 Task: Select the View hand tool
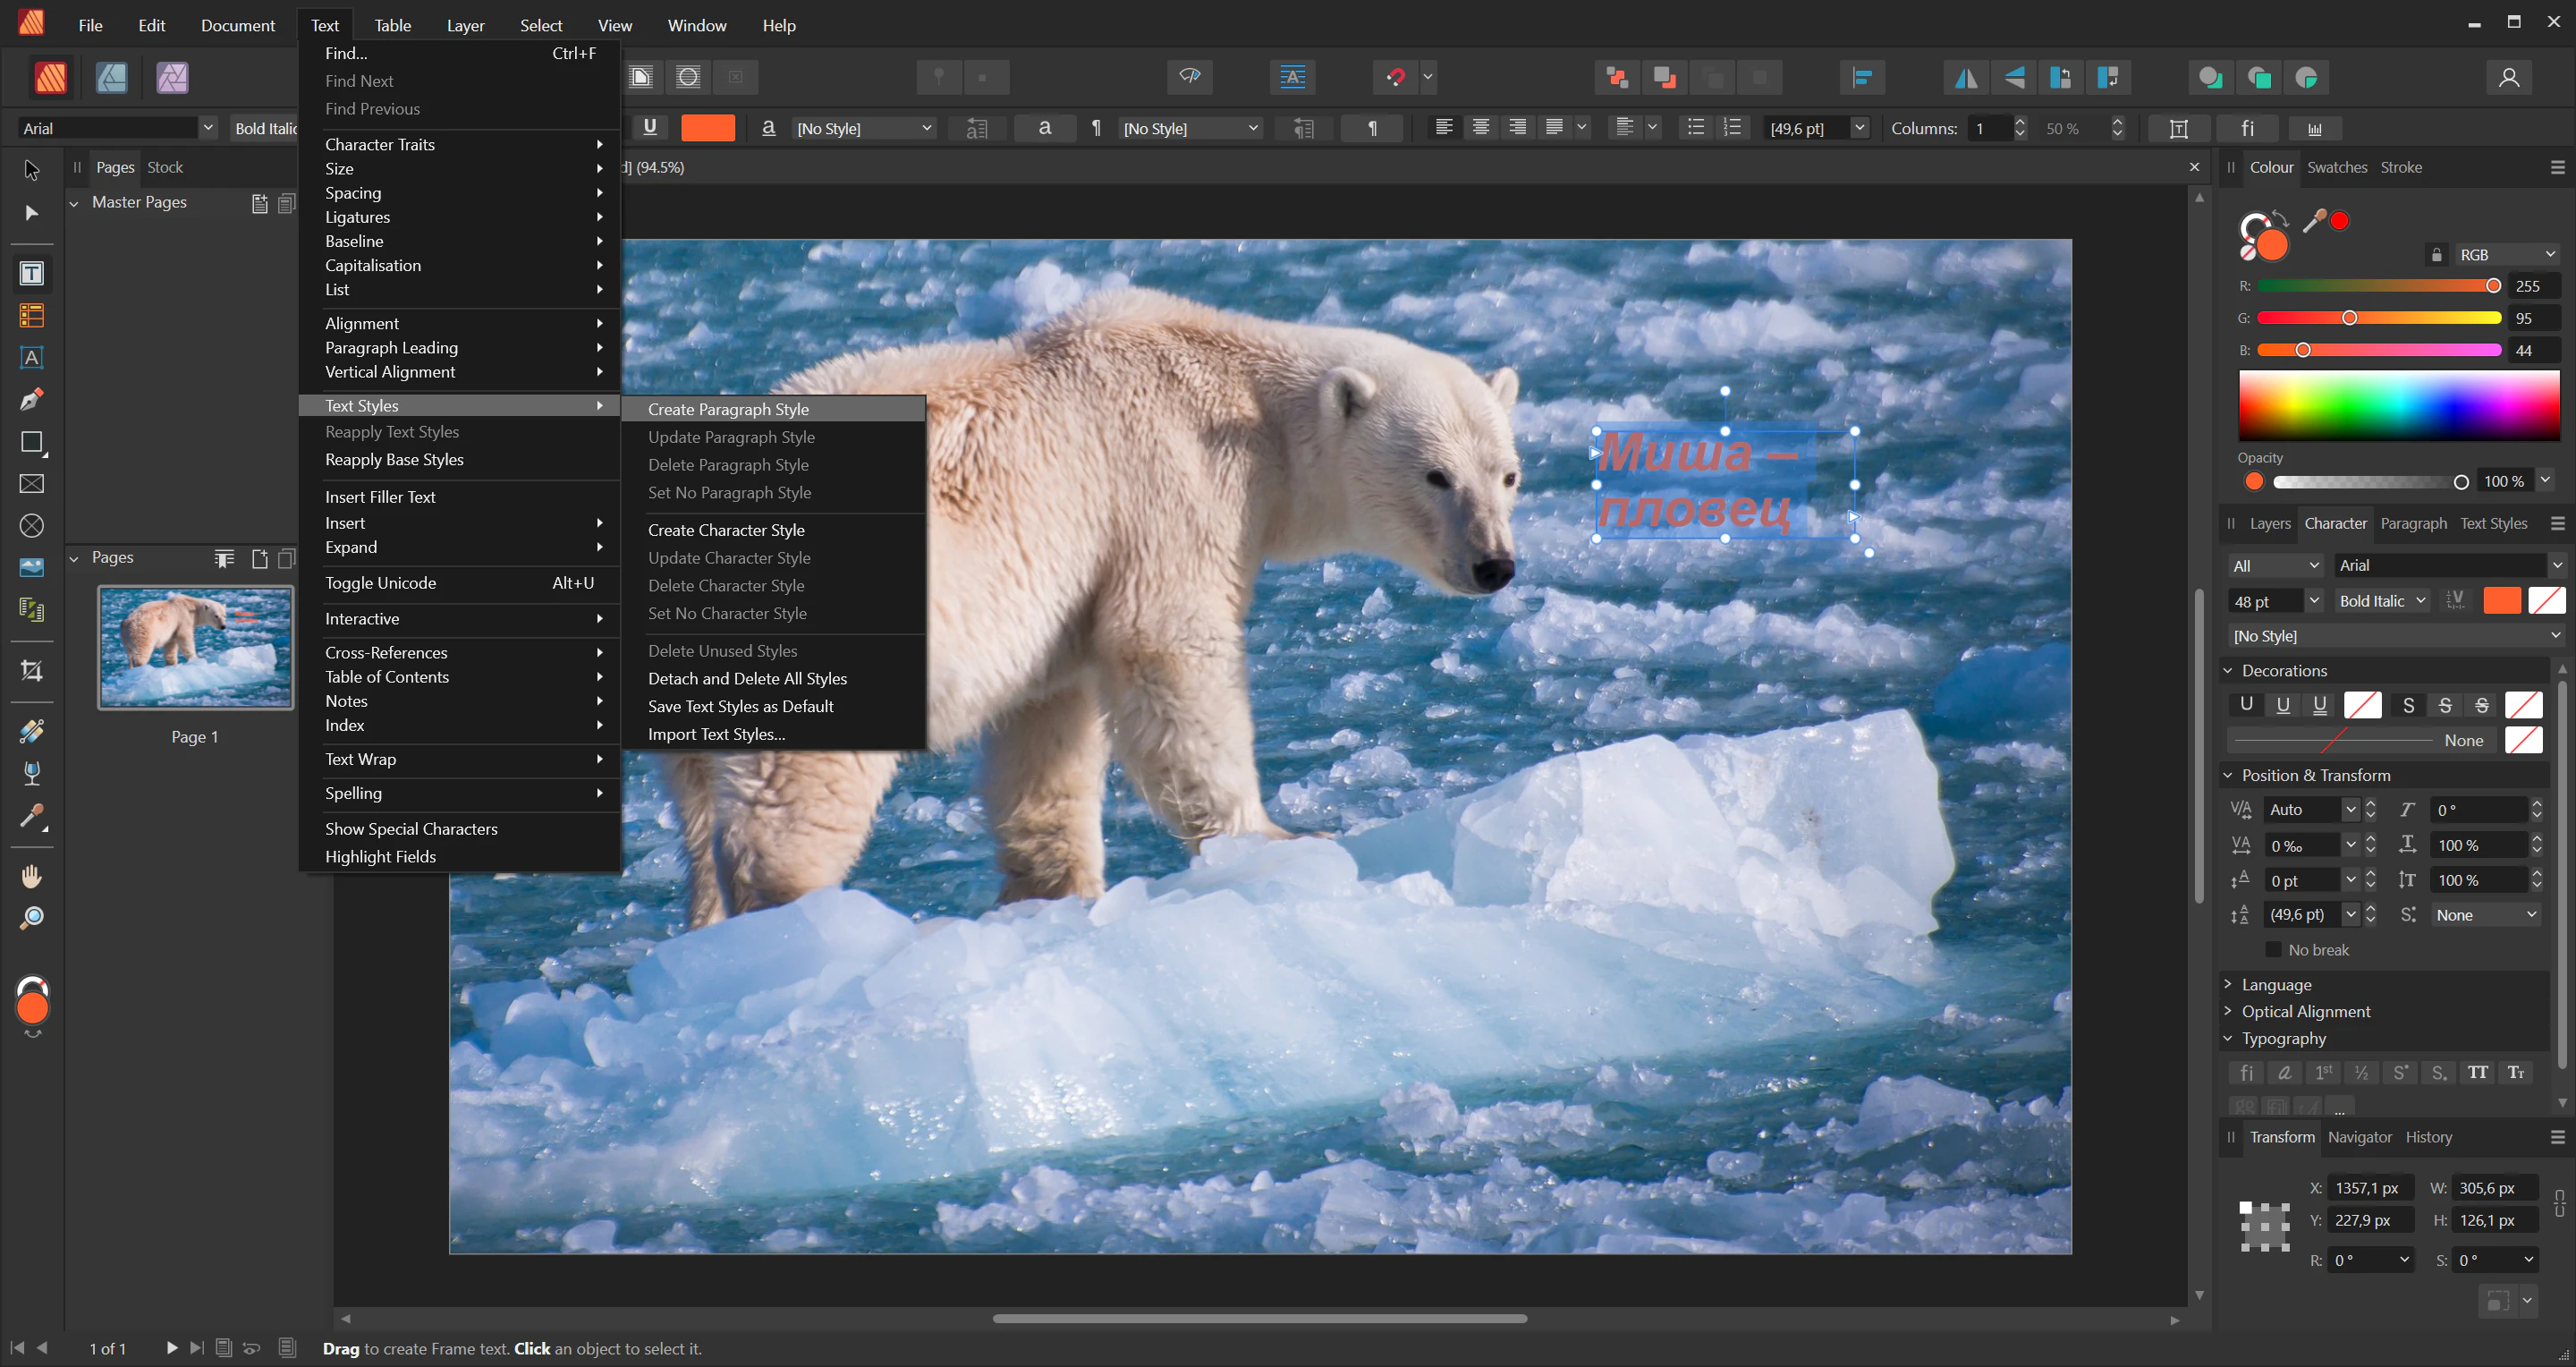[x=31, y=876]
